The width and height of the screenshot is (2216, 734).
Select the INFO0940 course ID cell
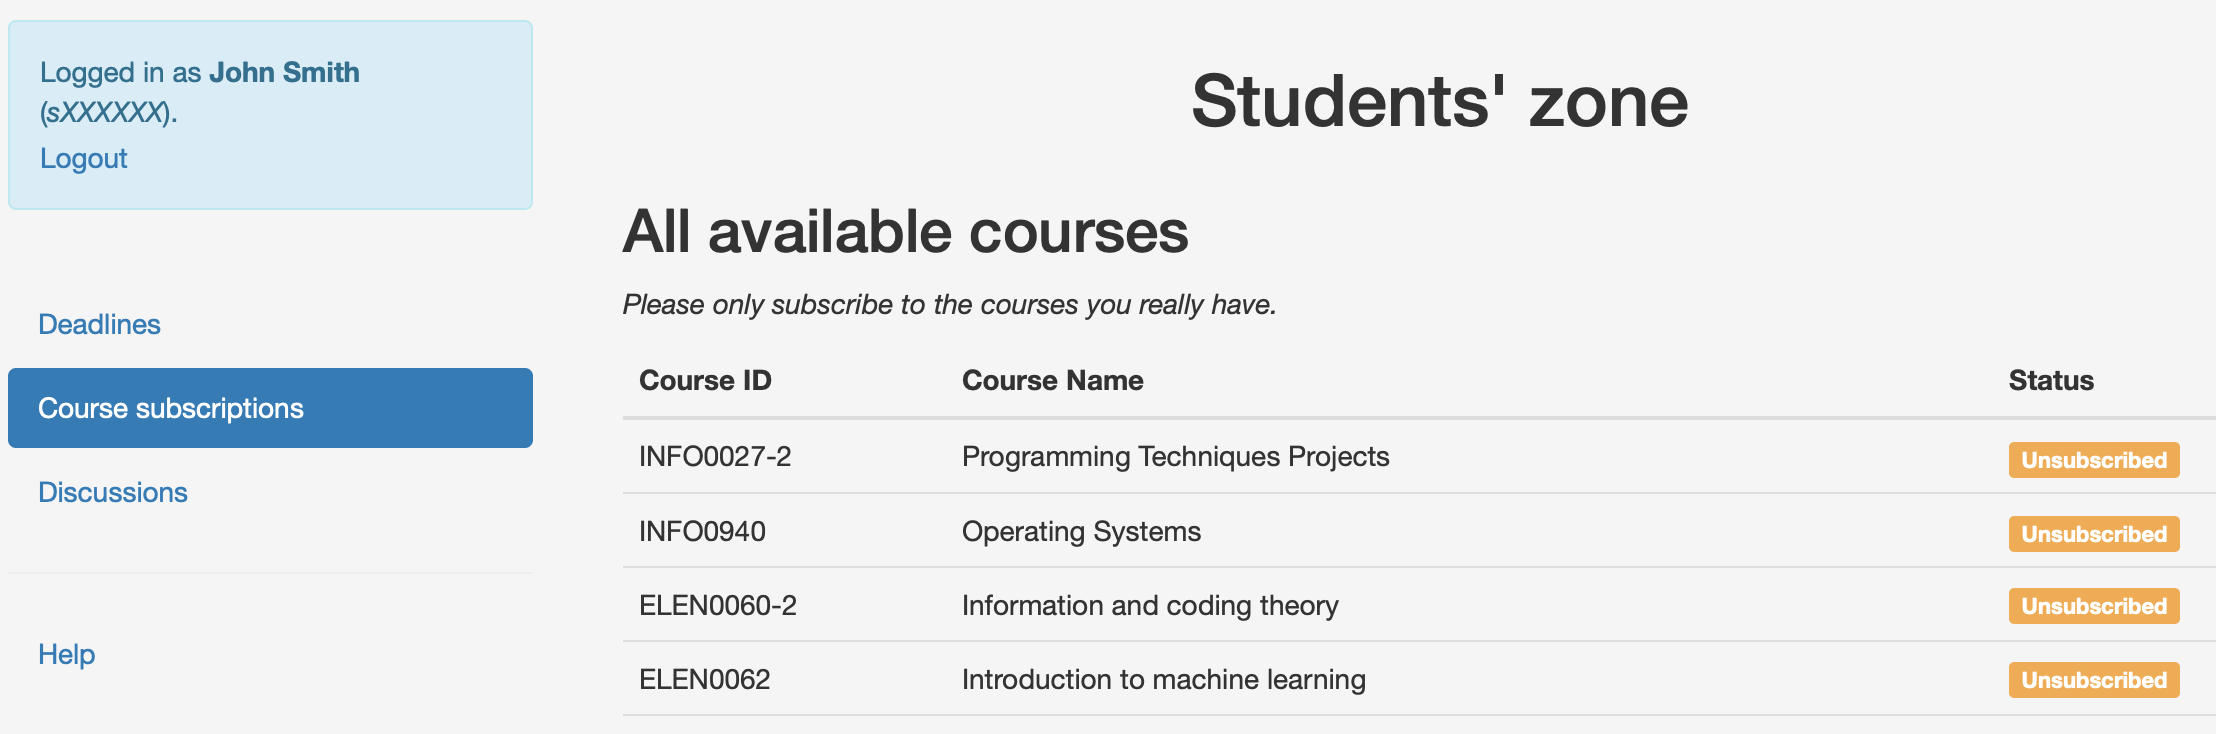pos(702,531)
